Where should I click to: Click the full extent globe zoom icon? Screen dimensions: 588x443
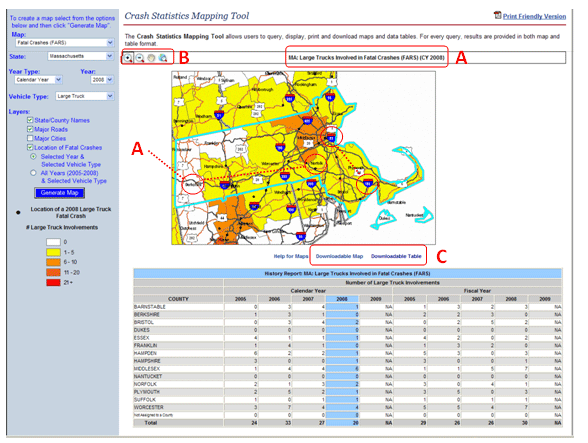tap(162, 58)
